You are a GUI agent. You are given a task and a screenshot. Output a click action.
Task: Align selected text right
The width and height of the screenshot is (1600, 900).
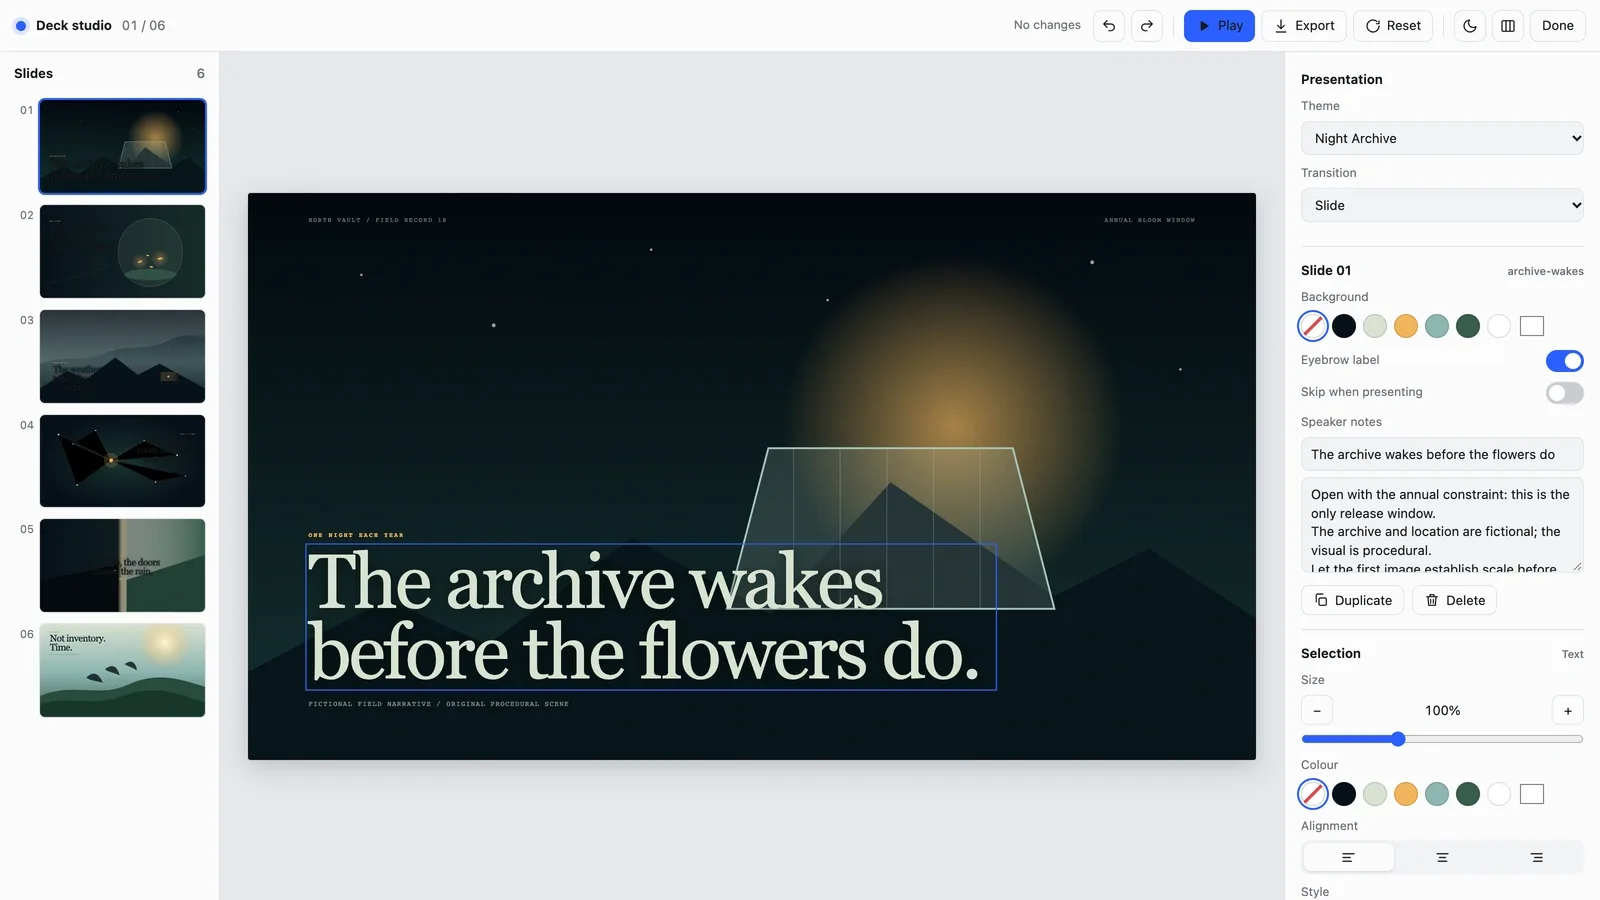(x=1537, y=858)
